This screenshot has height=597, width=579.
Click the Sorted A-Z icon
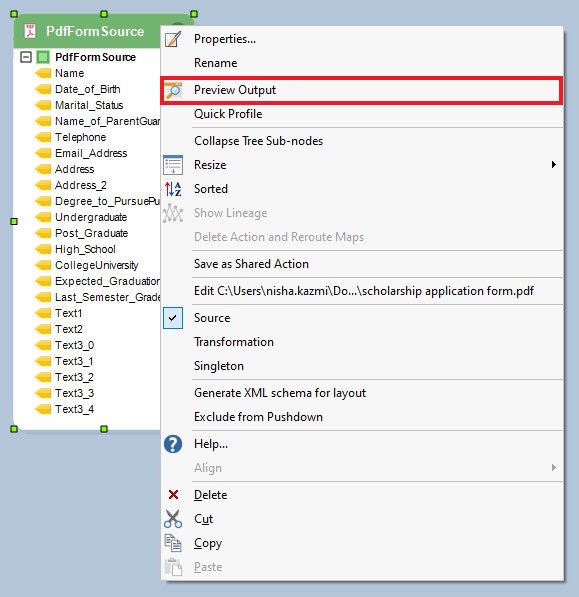click(x=173, y=189)
